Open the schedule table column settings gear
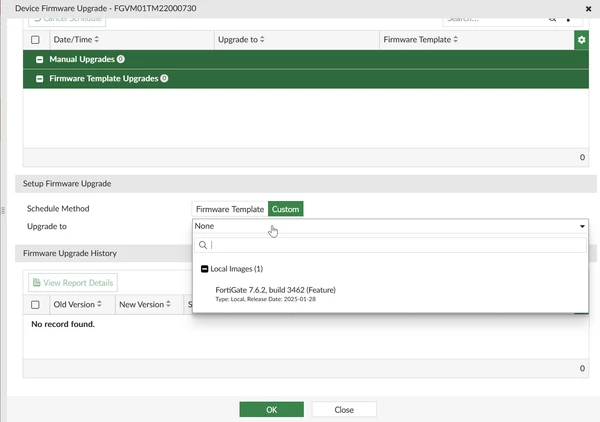600x422 pixels. coord(581,40)
